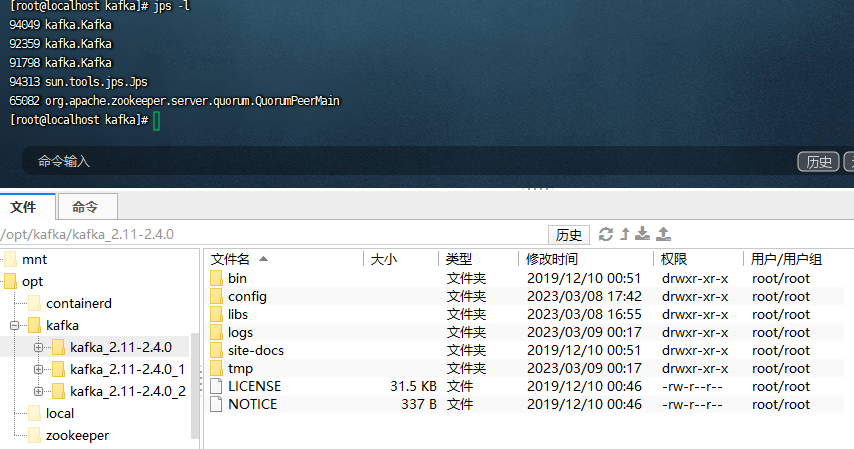Switch to the 文件 tab
Image resolution: width=854 pixels, height=449 pixels.
point(28,207)
